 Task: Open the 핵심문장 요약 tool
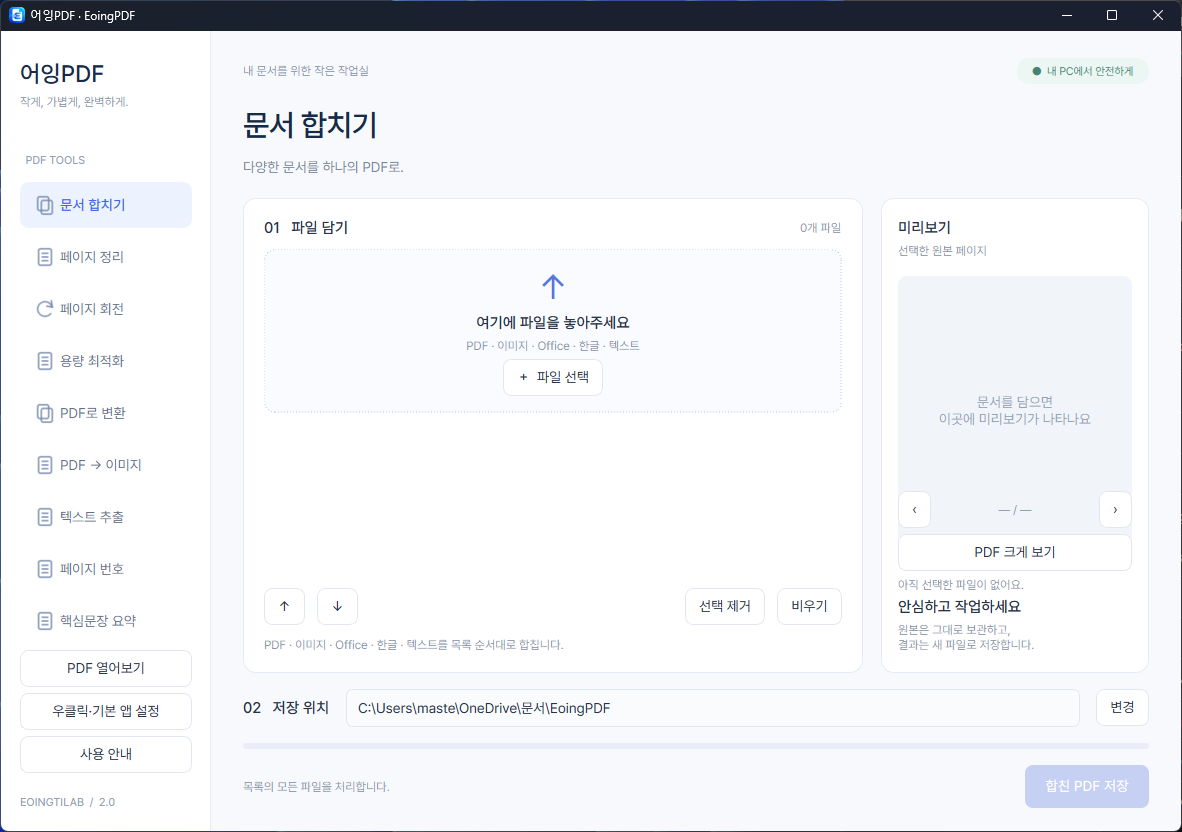pyautogui.click(x=106, y=621)
